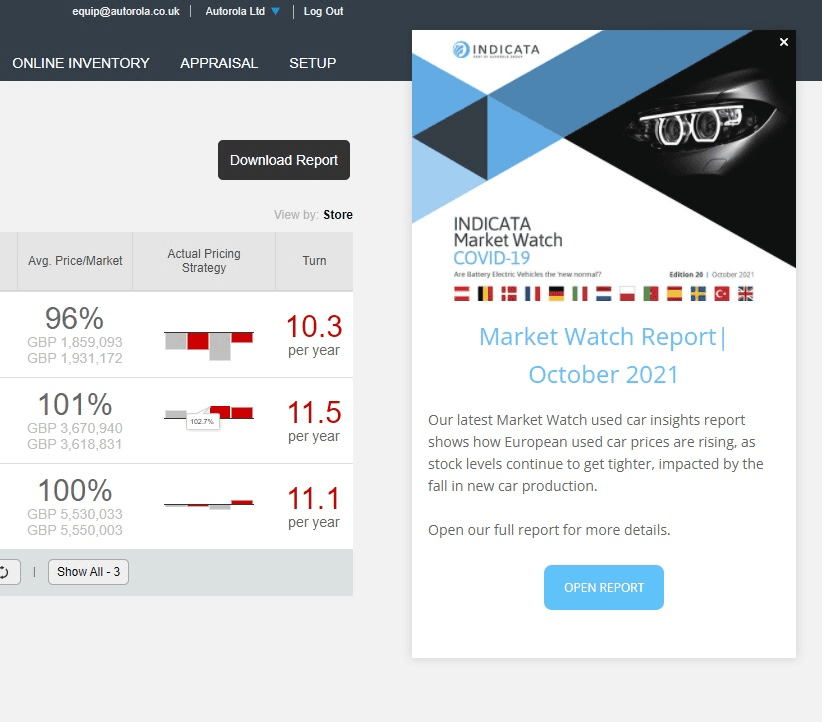Viewport: 822px width, 722px height.
Task: Click the Show All - 3 button
Action: tap(88, 572)
